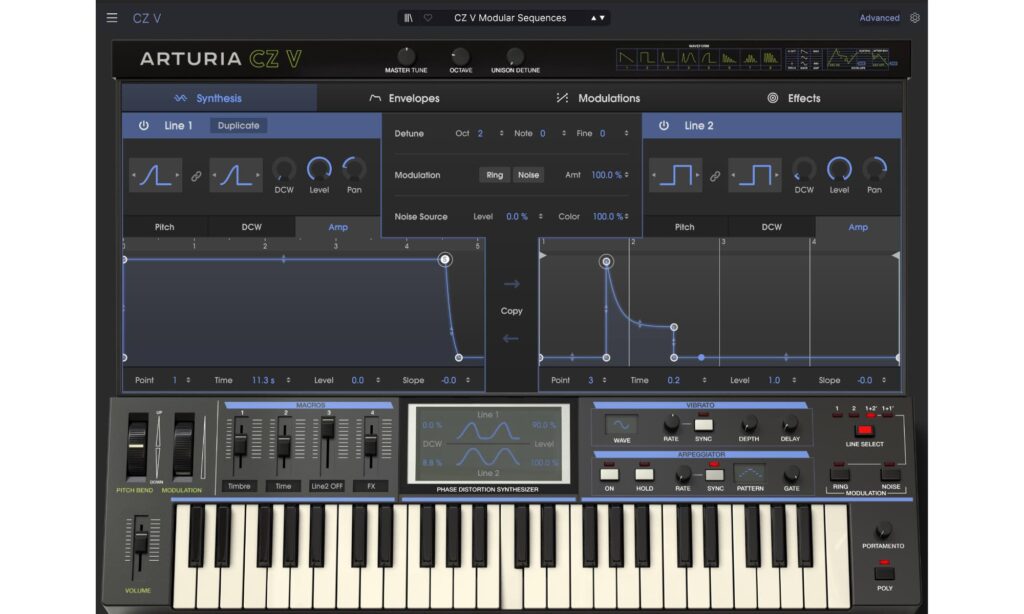This screenshot has width=1024, height=614.
Task: Adjust the Modulation Amt stepper
Action: click(x=626, y=175)
